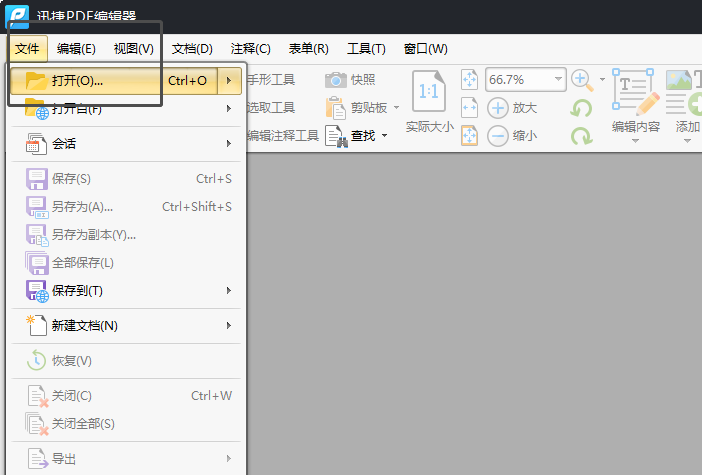
Task: Select 保存(S) from the file menu
Action: point(126,179)
